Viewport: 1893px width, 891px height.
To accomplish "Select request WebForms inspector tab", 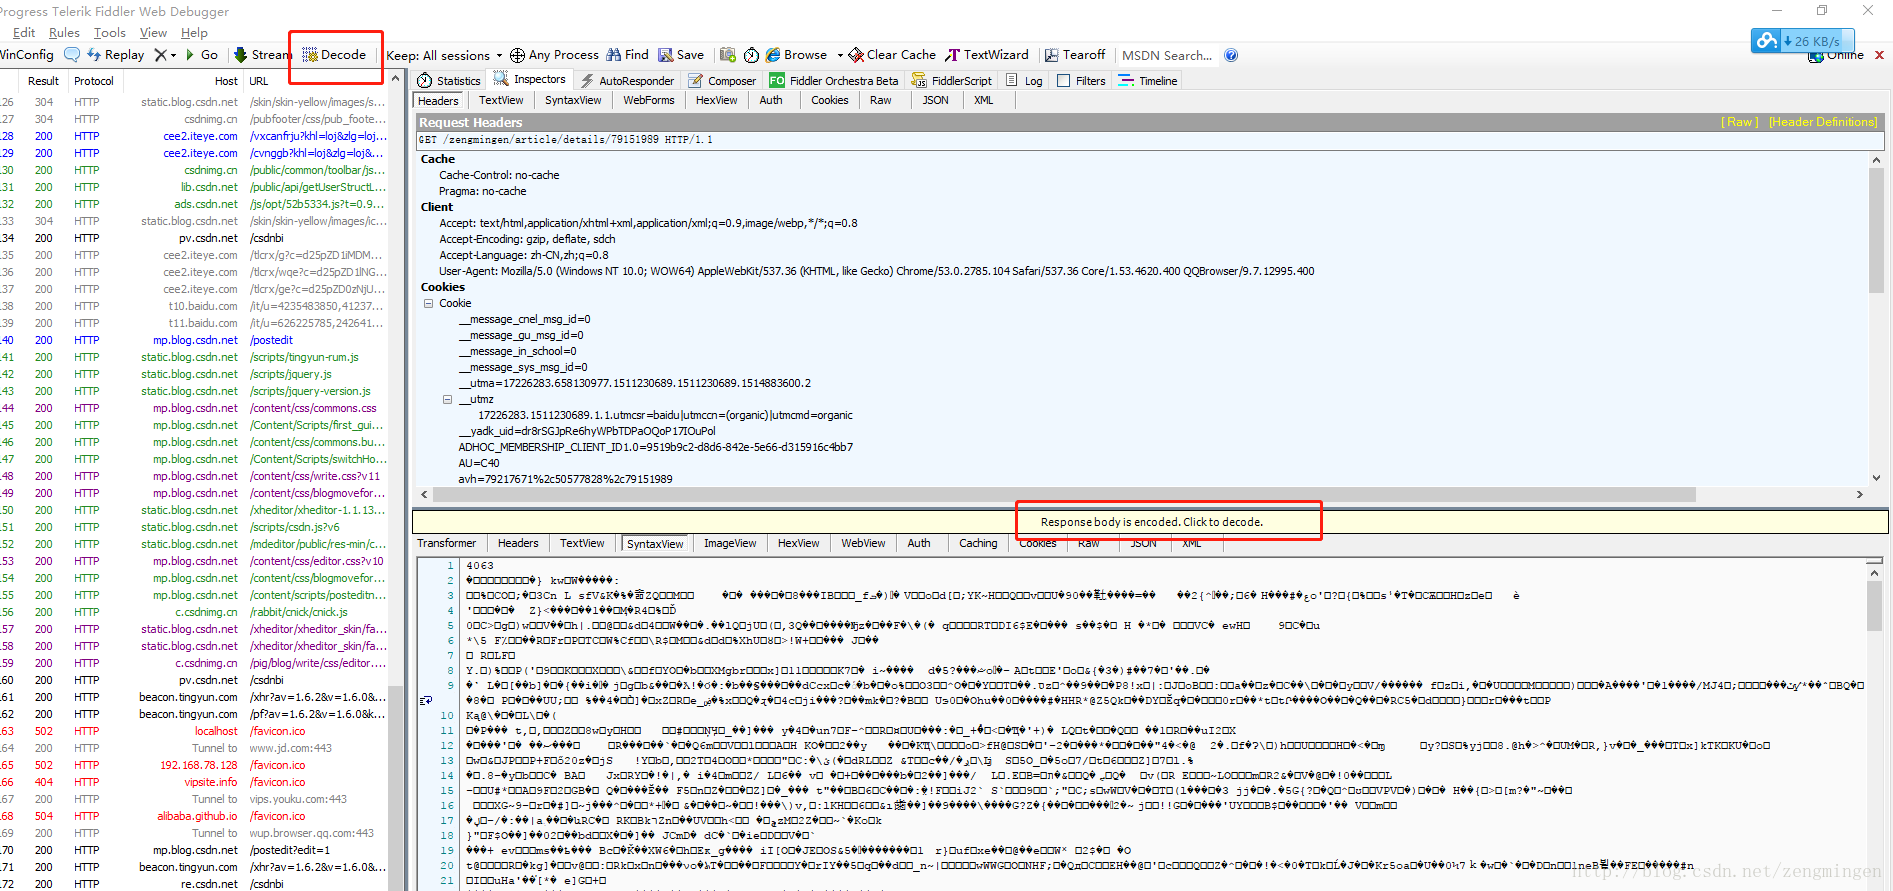I will pyautogui.click(x=649, y=100).
